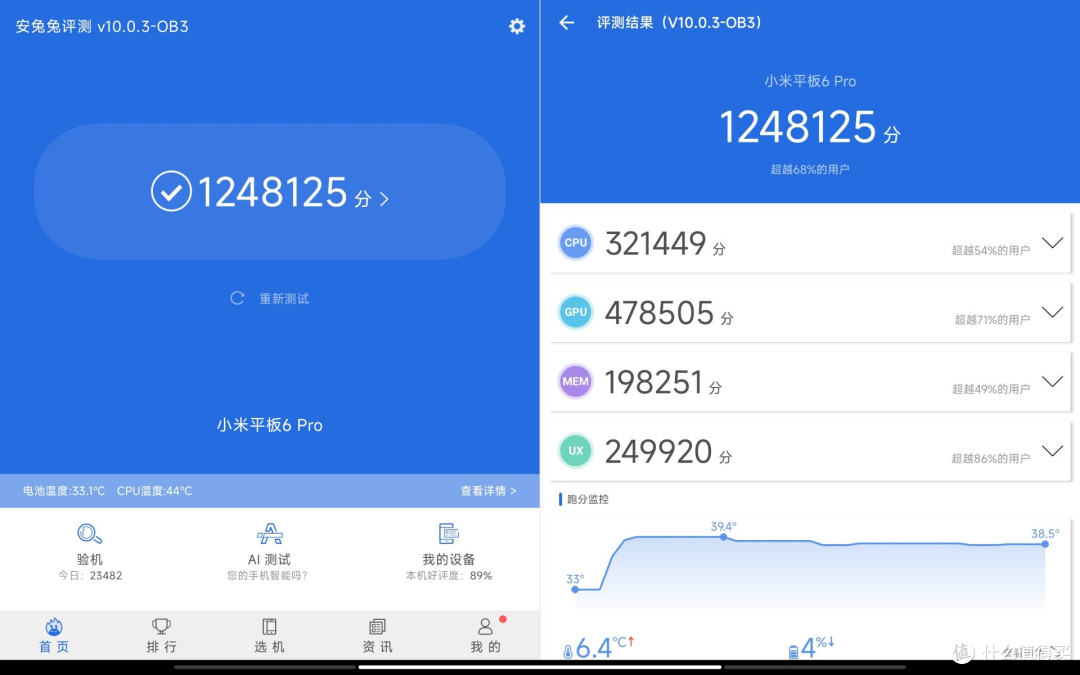The image size is (1080, 675).
Task: Open 查看详情 temperature details
Action: pos(488,490)
